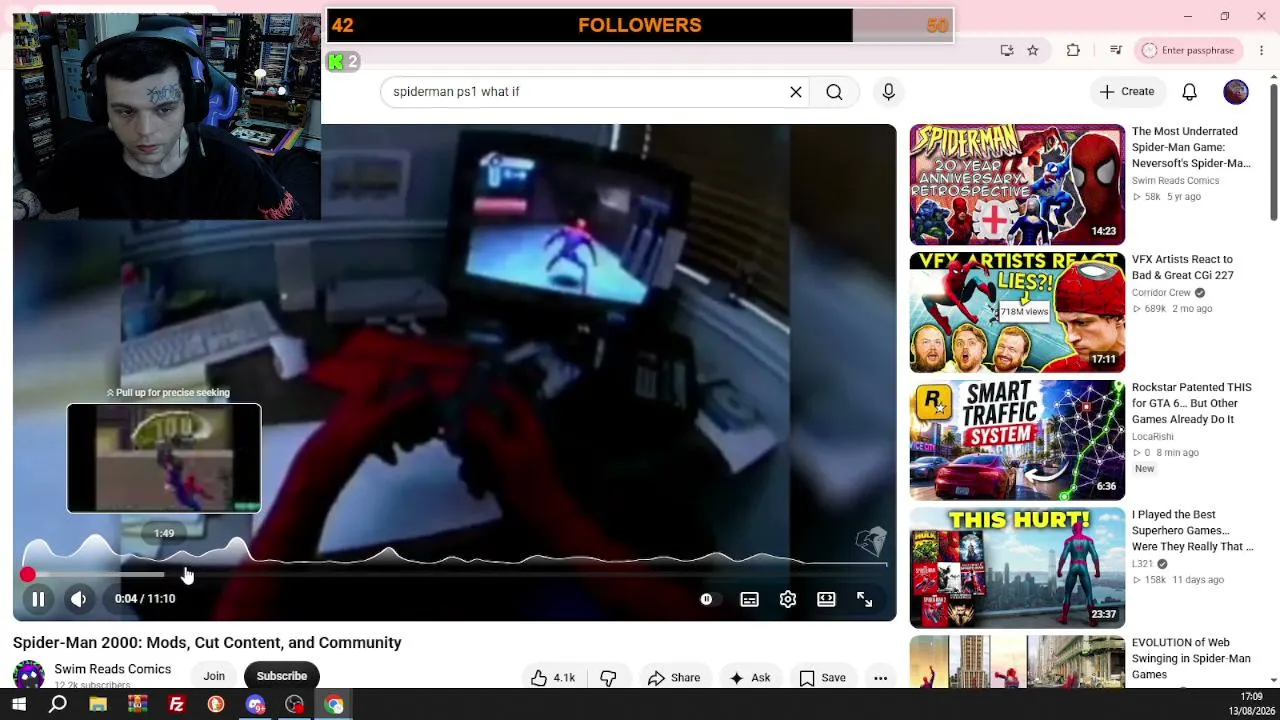
Task: Open the account avatar menu
Action: [1236, 92]
